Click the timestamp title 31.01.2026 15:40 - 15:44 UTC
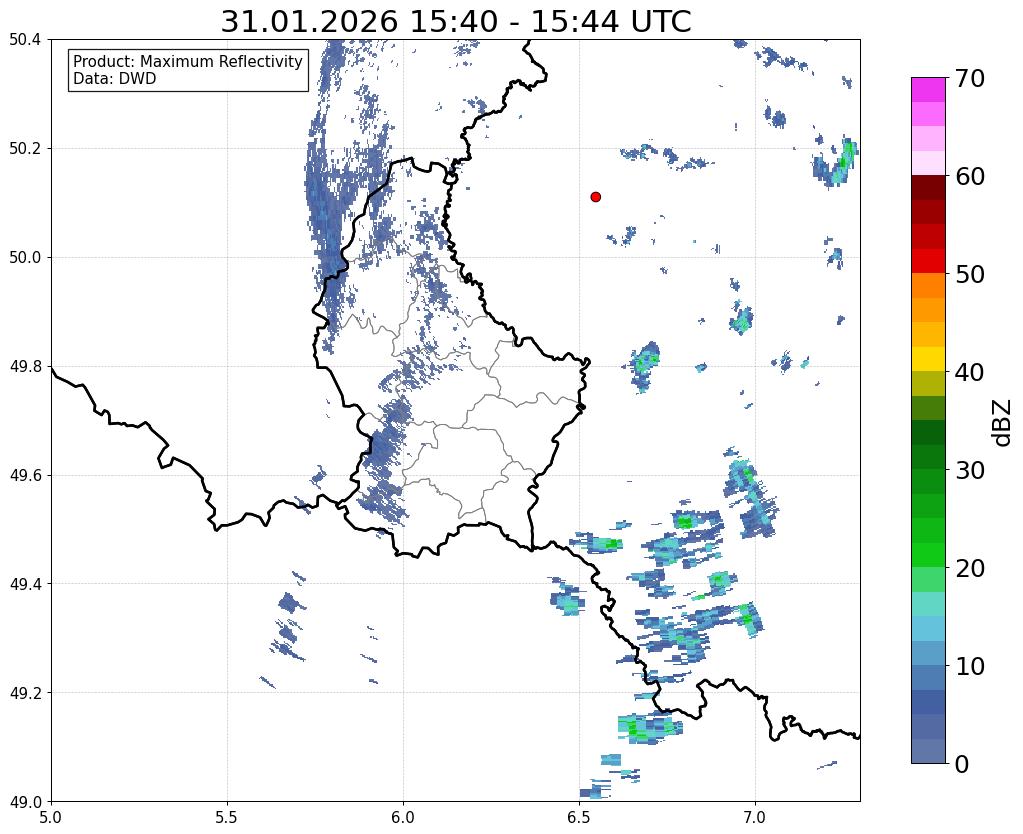This screenshot has height=834, width=1023. (455, 22)
